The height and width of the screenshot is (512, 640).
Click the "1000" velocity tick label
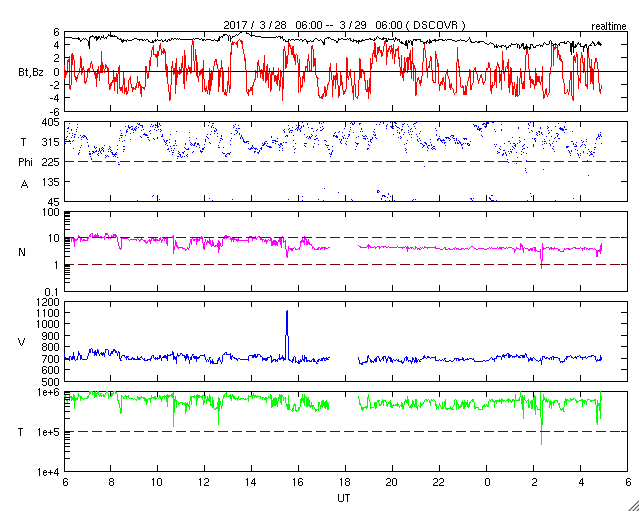point(49,324)
